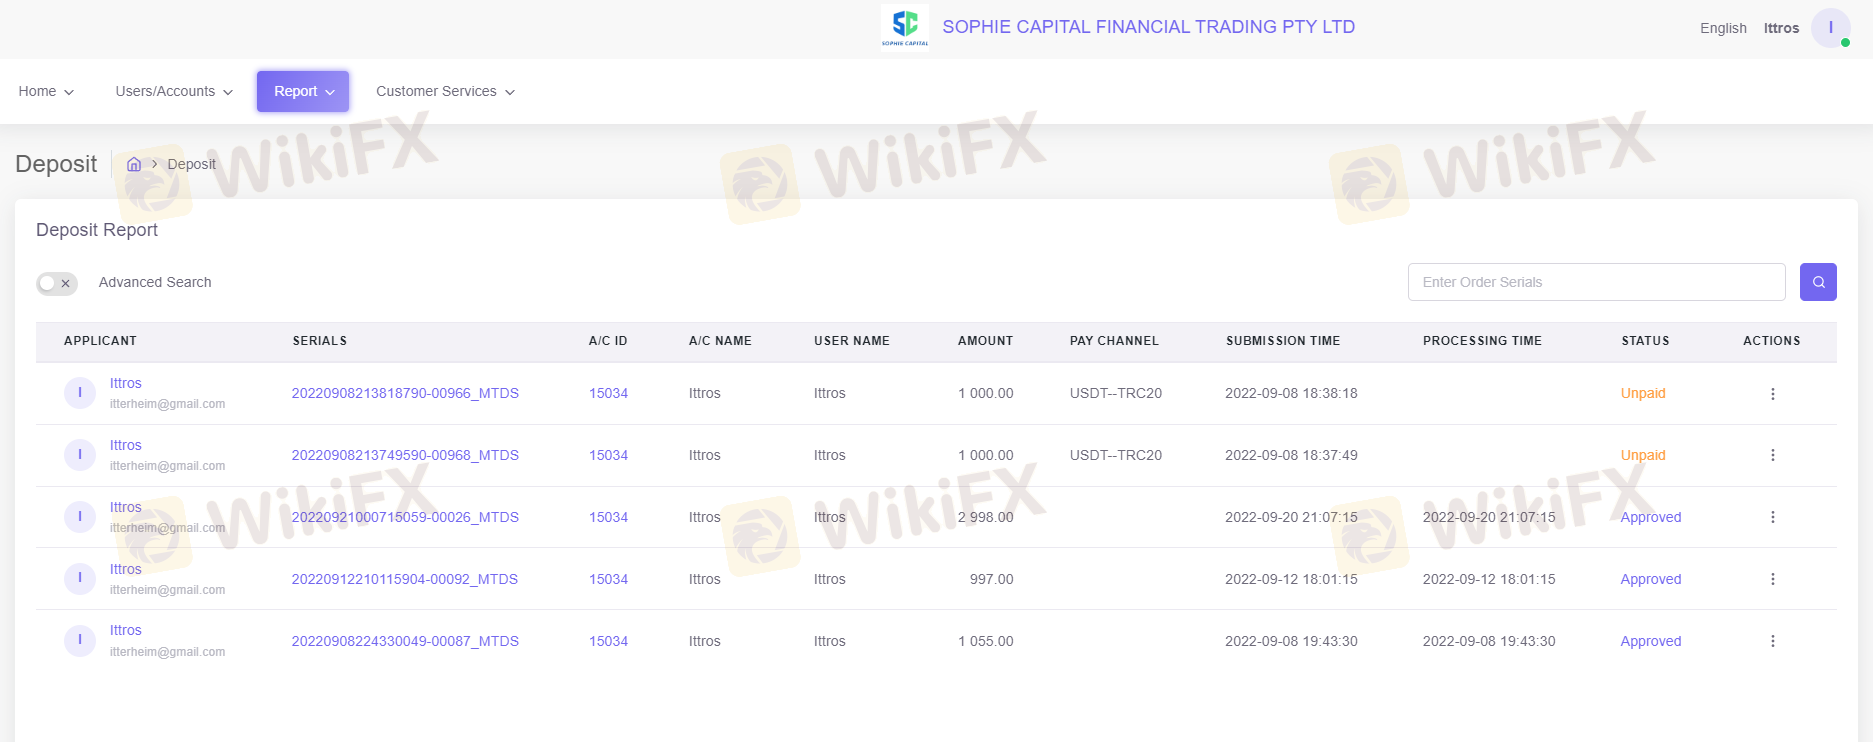Screen dimensions: 1873x742
Task: Click USDT--TRC20 in the 18:38:18 row
Action: point(1116,393)
